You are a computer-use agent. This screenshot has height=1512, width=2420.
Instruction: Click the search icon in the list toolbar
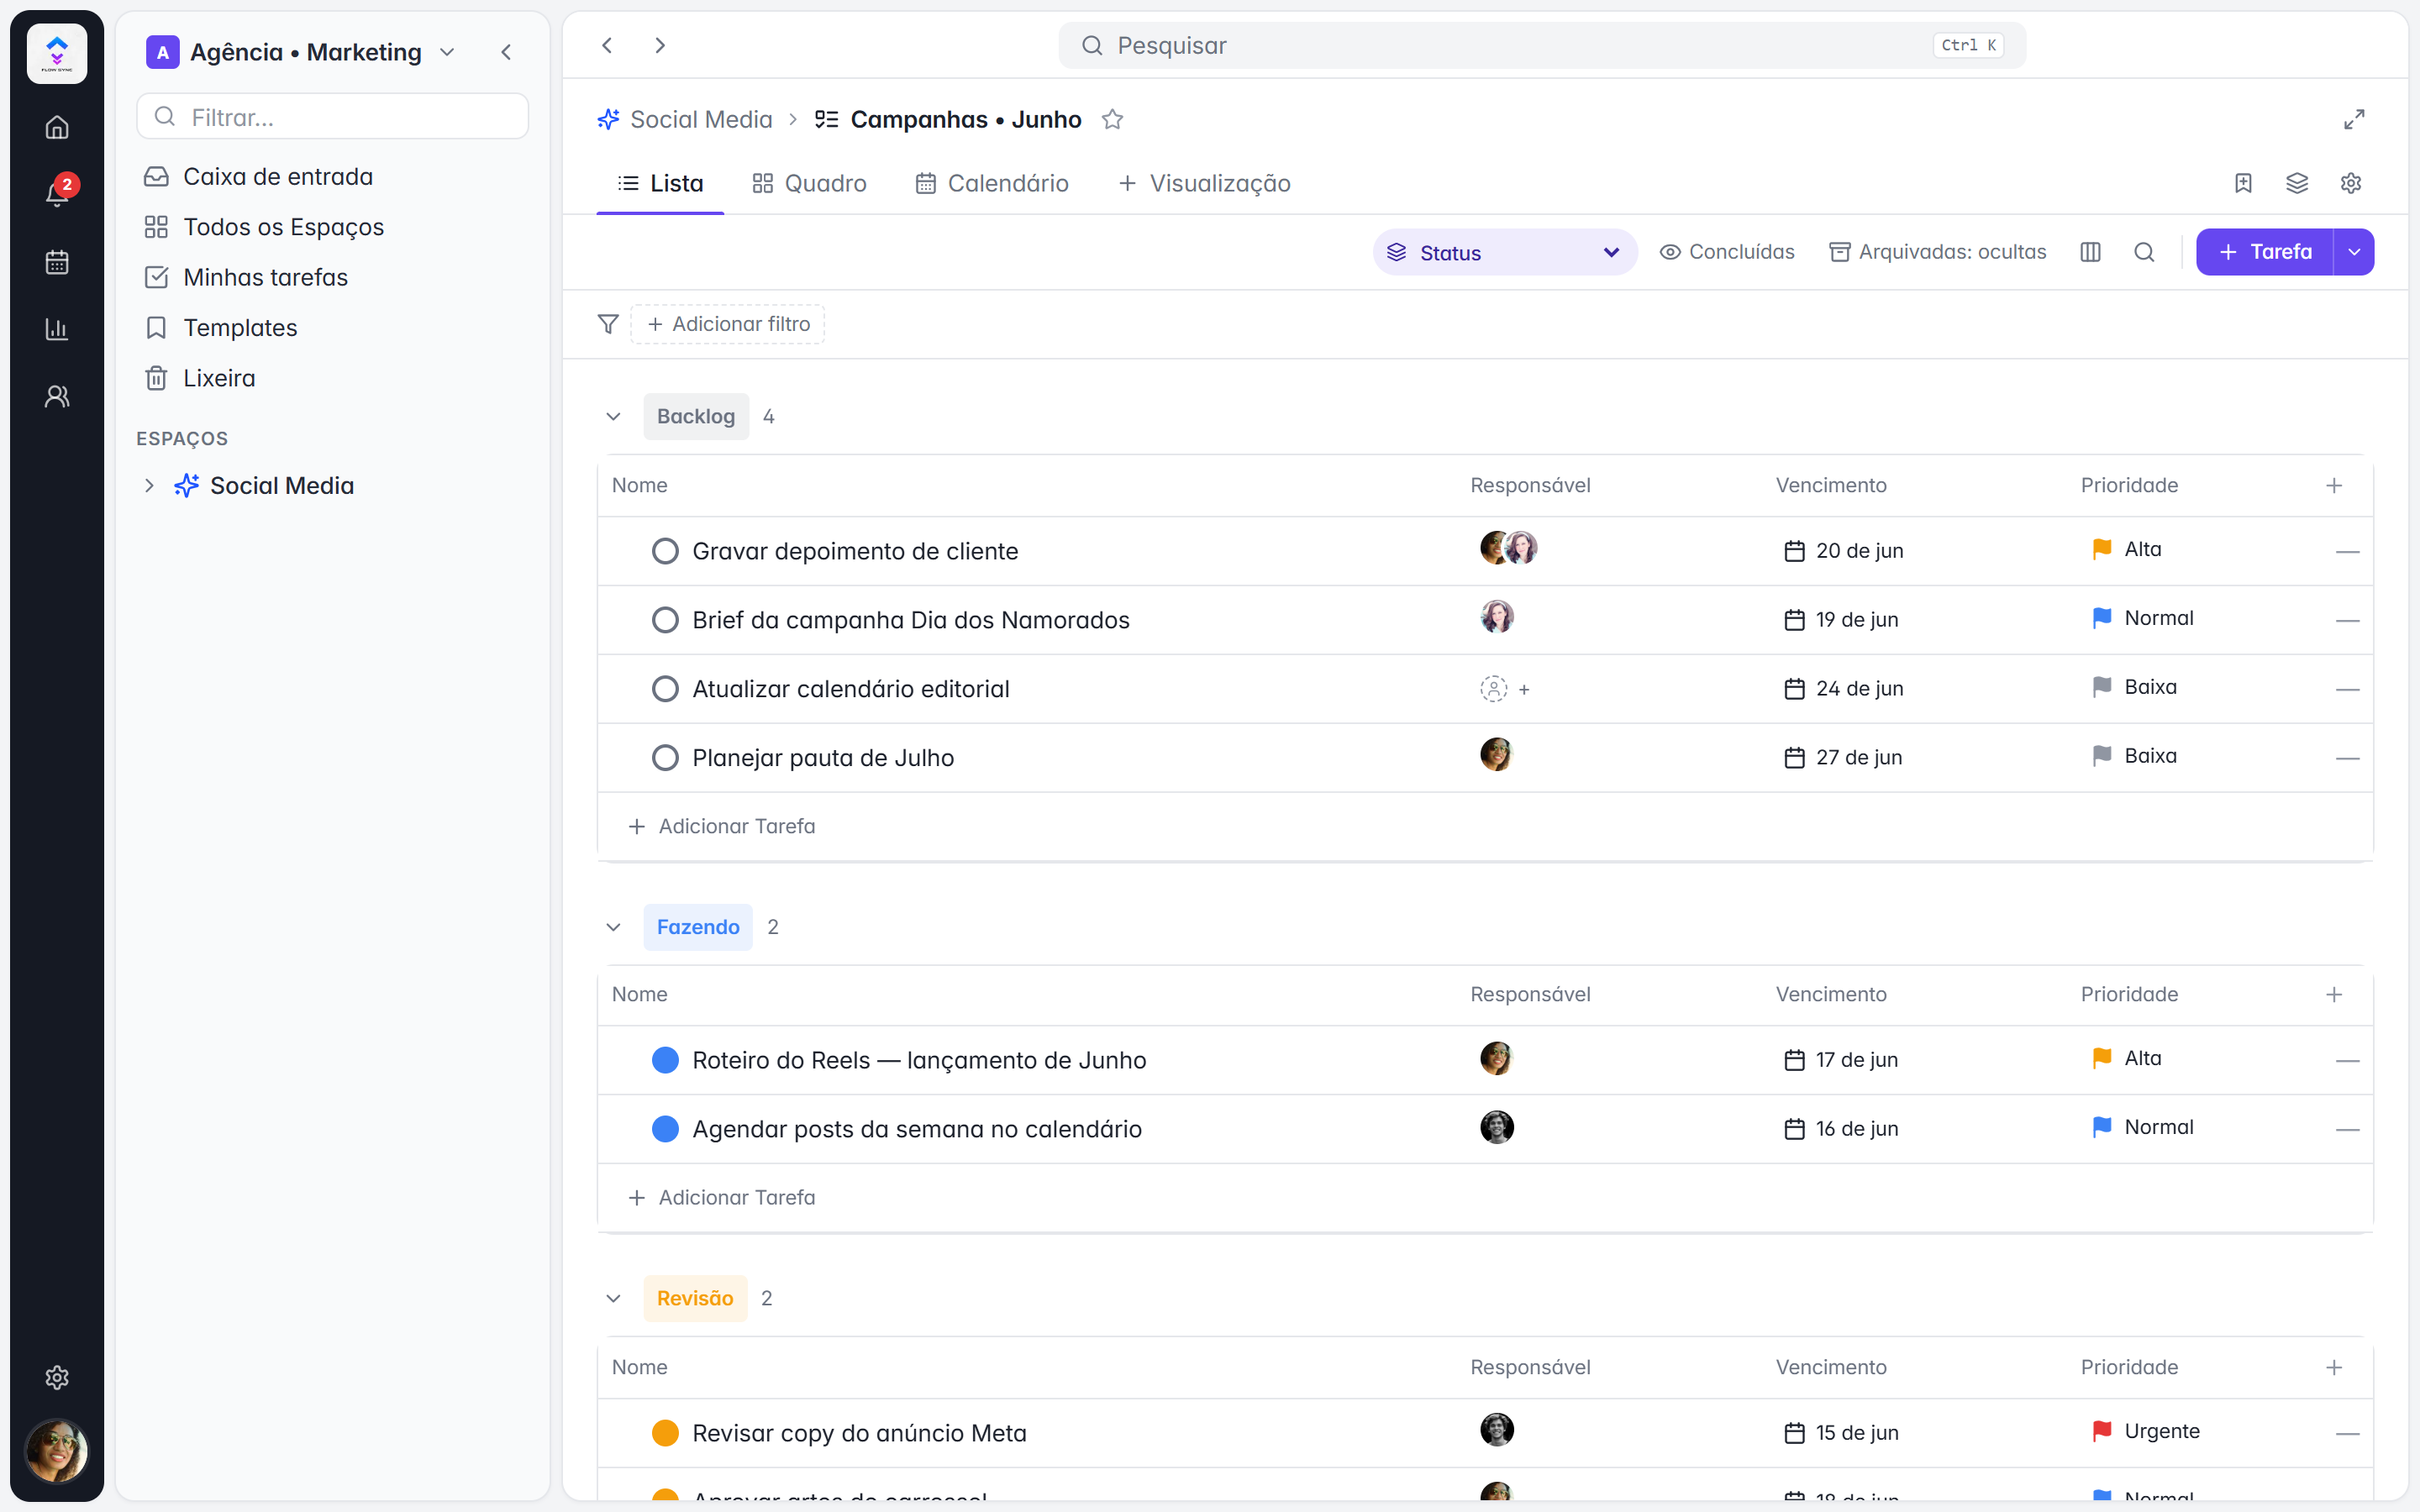pyautogui.click(x=2144, y=252)
